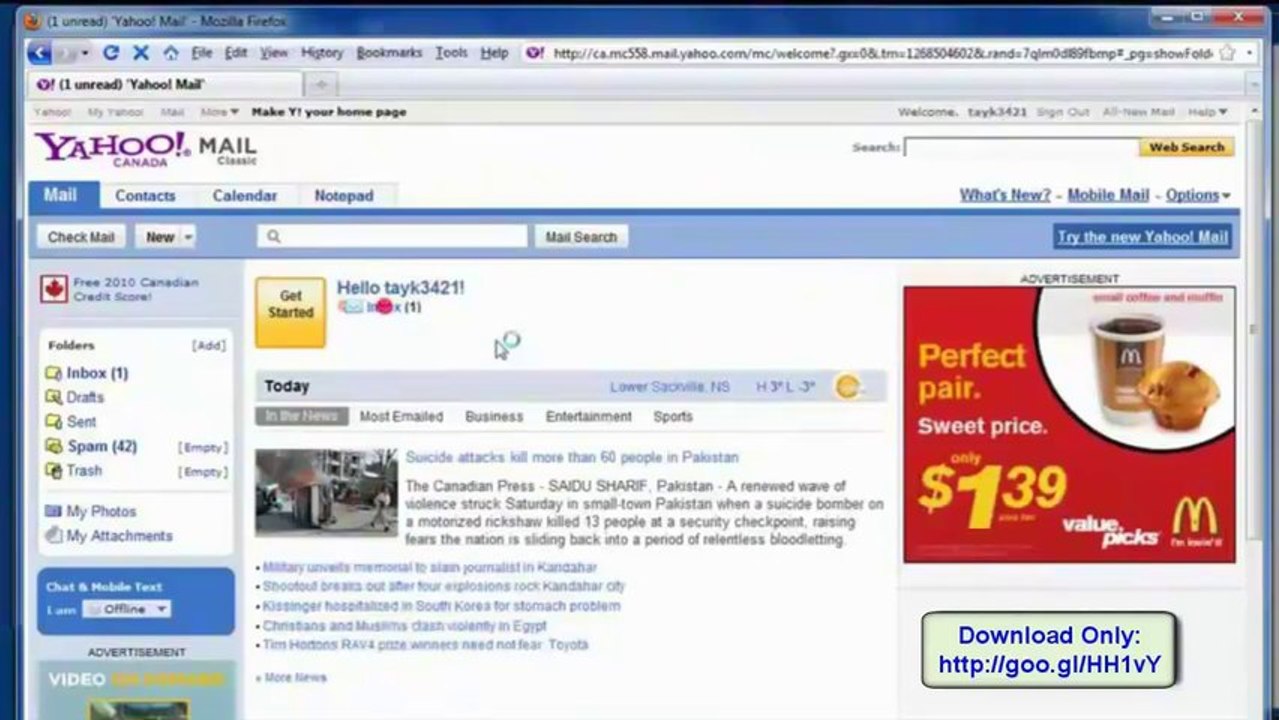
Task: Switch to the Calendar tab
Action: pos(245,196)
